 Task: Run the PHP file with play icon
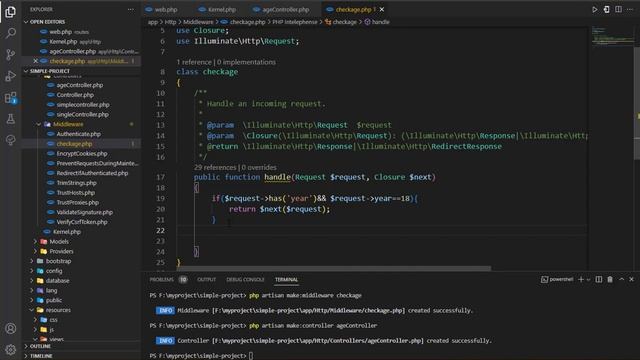[x=594, y=9]
